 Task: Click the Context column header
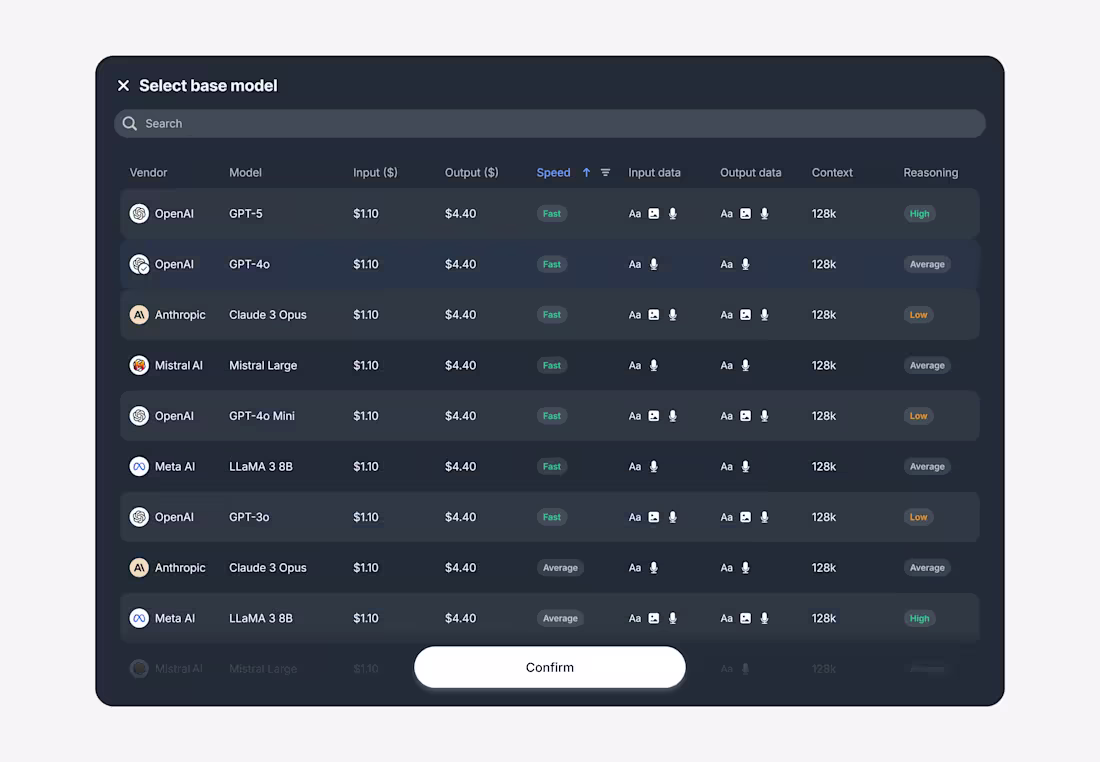[x=832, y=173]
